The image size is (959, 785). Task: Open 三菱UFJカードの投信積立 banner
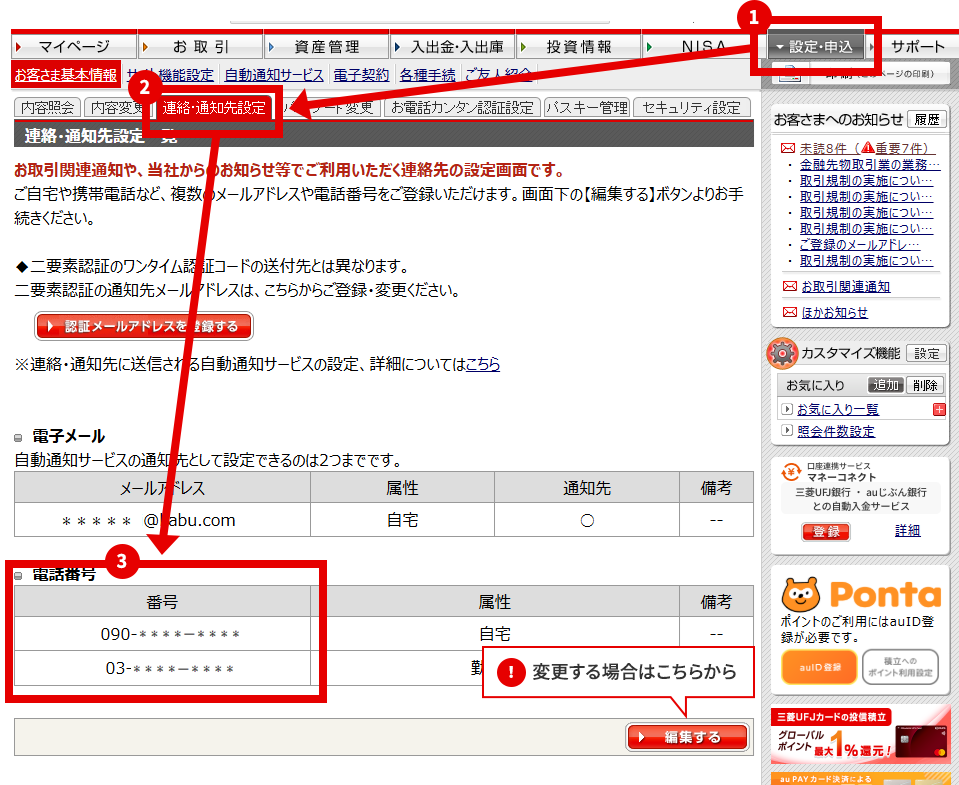[861, 736]
